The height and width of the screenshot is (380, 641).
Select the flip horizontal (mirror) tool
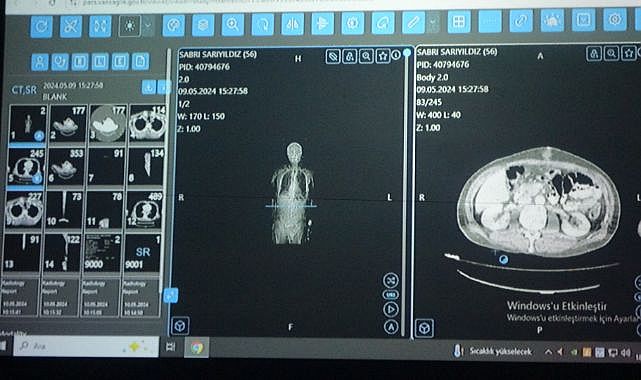click(292, 25)
